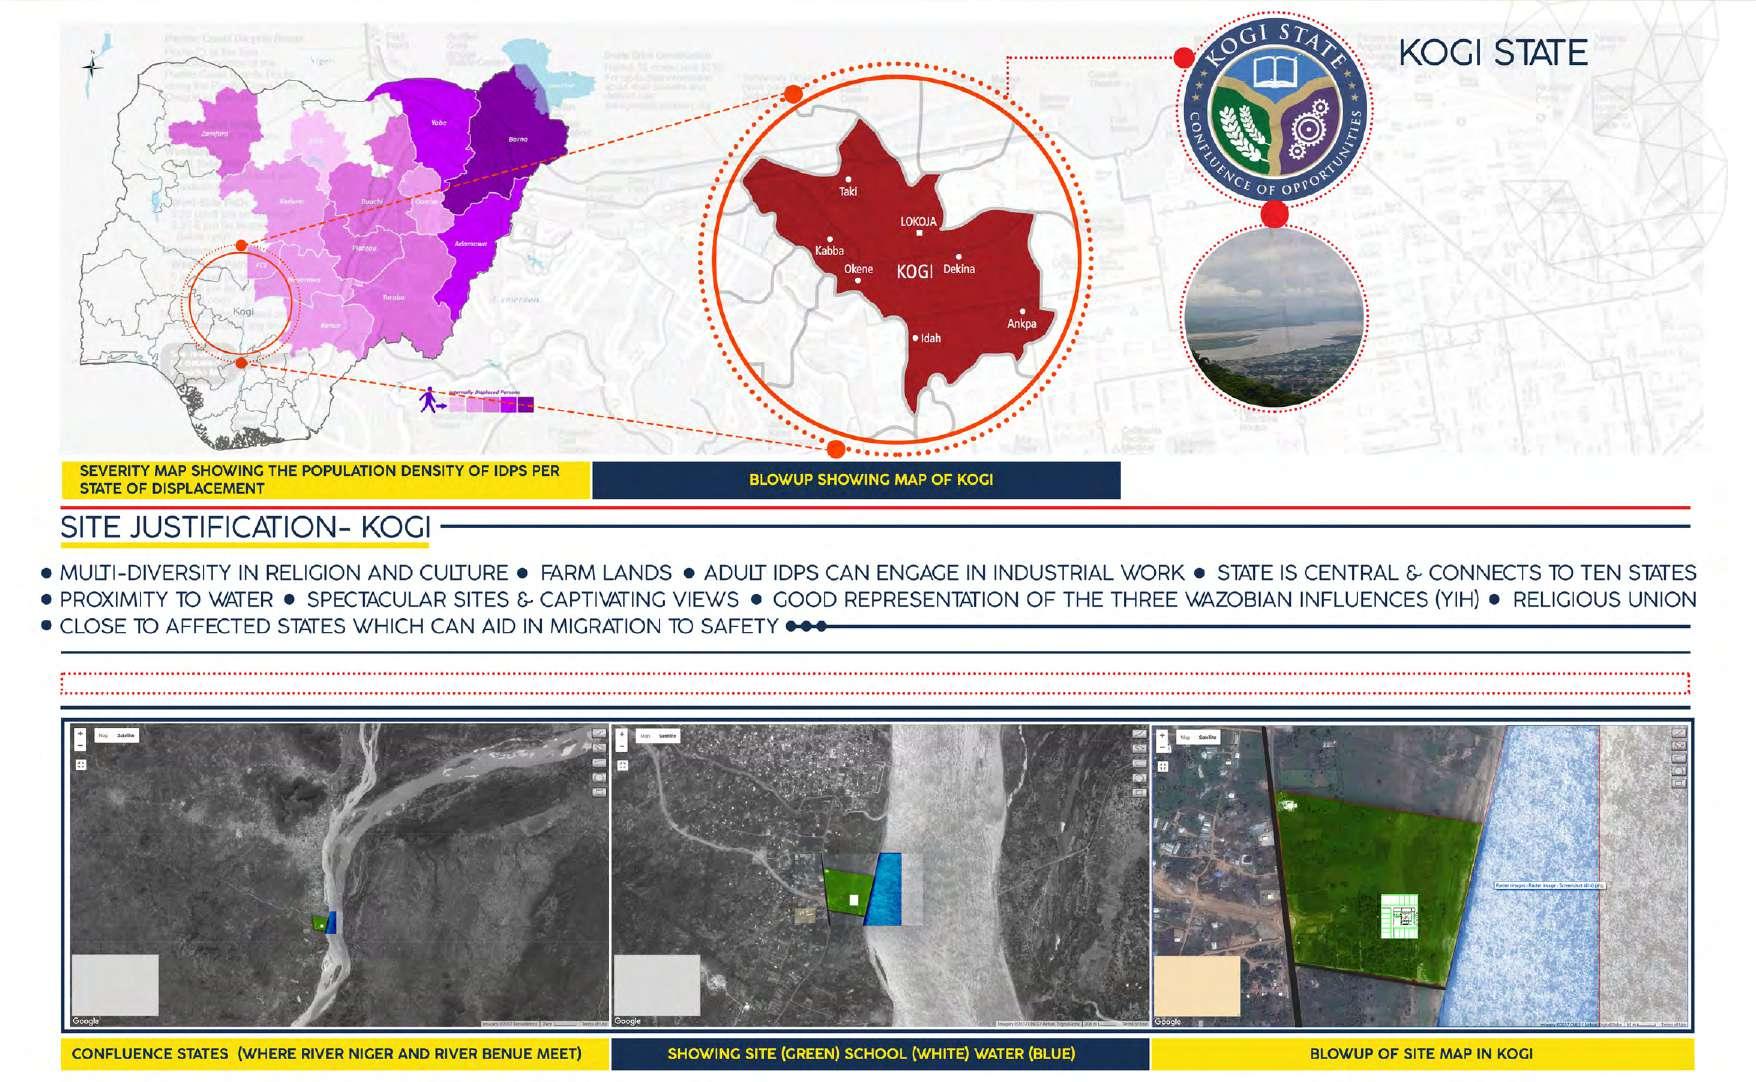
Task: Select the bottom right-edge tool on site blowup map
Action: click(1679, 783)
